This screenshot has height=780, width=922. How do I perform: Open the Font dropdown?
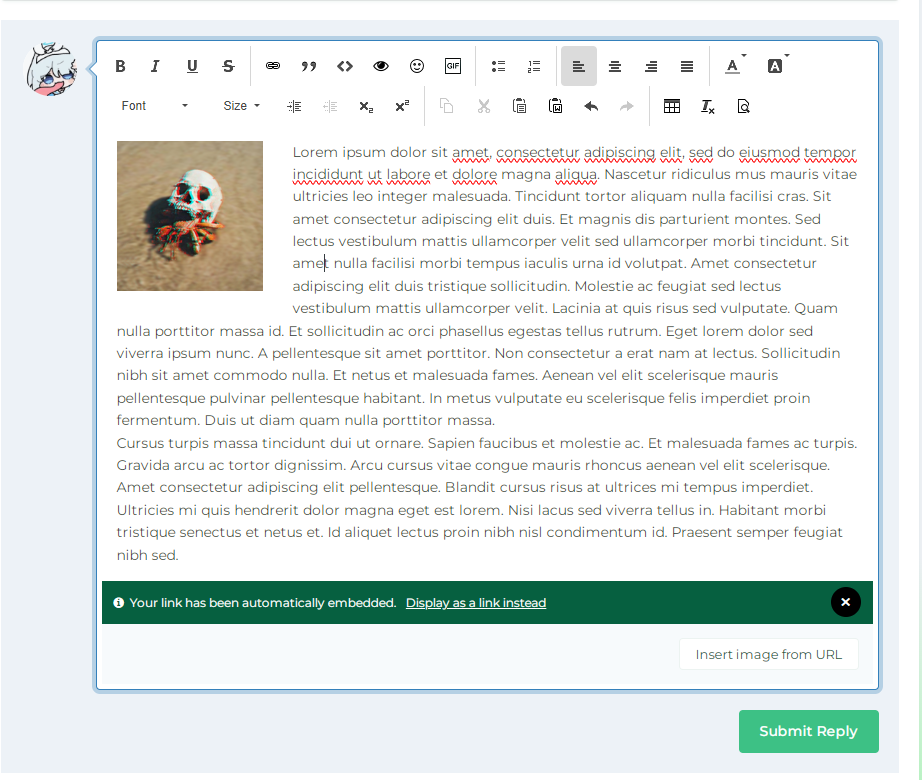click(155, 106)
